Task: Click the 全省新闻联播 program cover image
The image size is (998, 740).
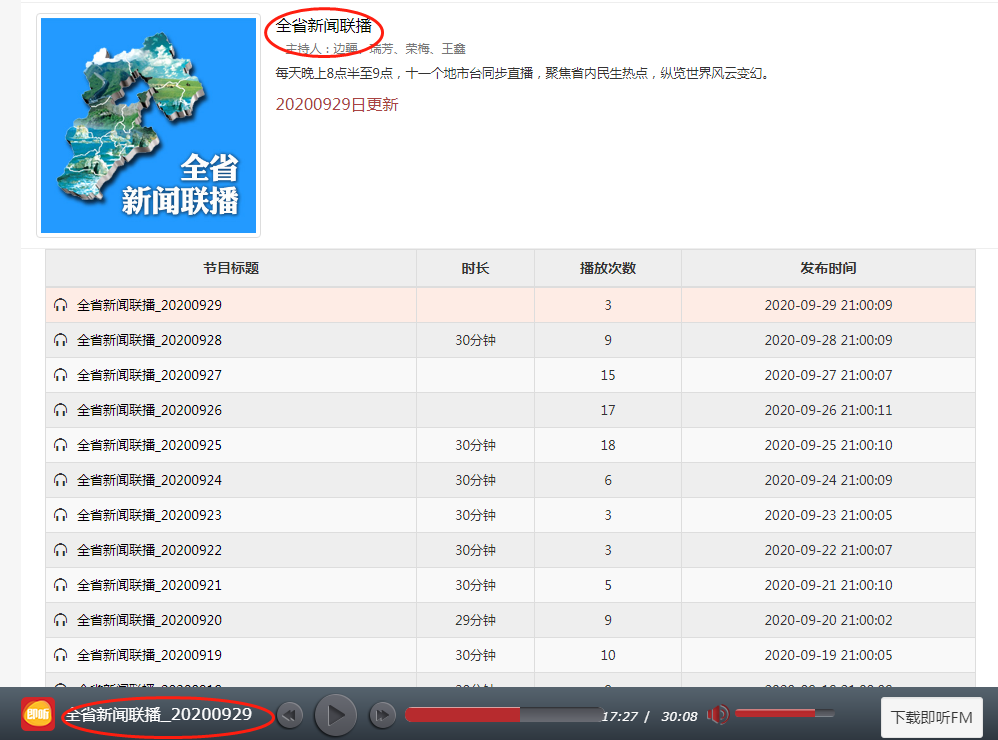Action: point(148,125)
